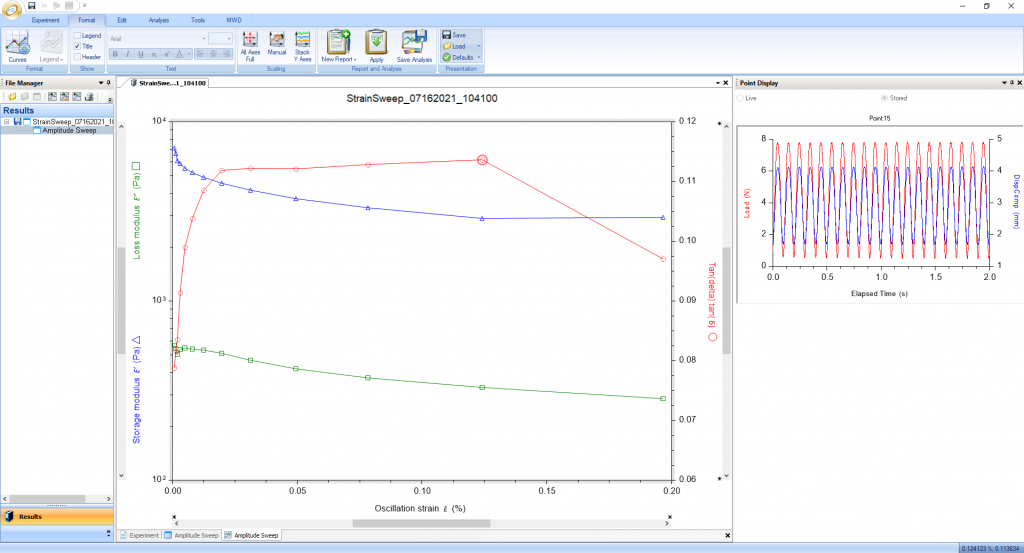The image size is (1024, 553).
Task: Switch to the first Amplitude Sweep bottom tab
Action: (191, 535)
